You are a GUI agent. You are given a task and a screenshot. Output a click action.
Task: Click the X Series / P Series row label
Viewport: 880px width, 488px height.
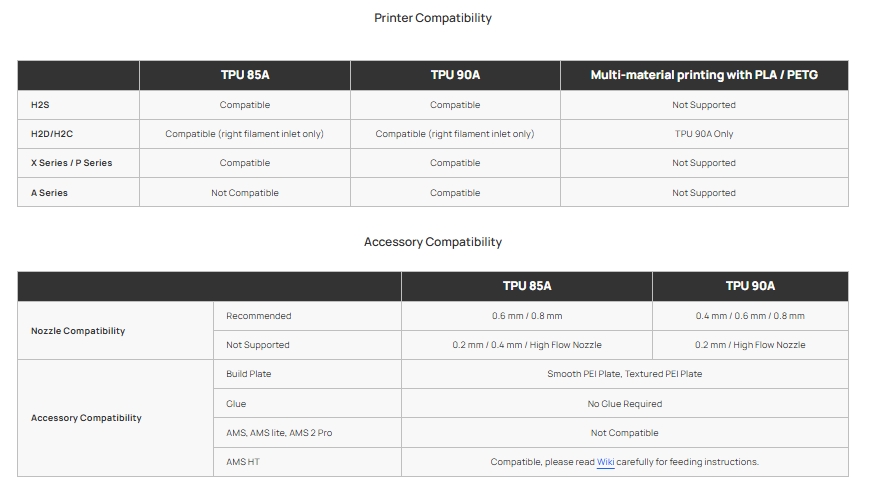pos(71,163)
